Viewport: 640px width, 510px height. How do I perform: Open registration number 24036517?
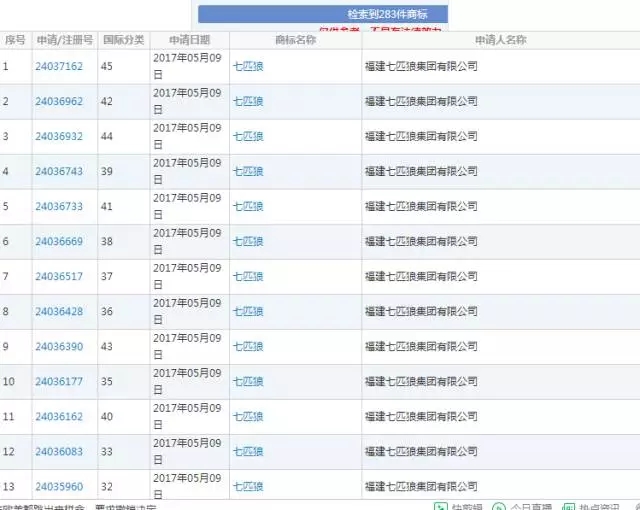tap(59, 276)
